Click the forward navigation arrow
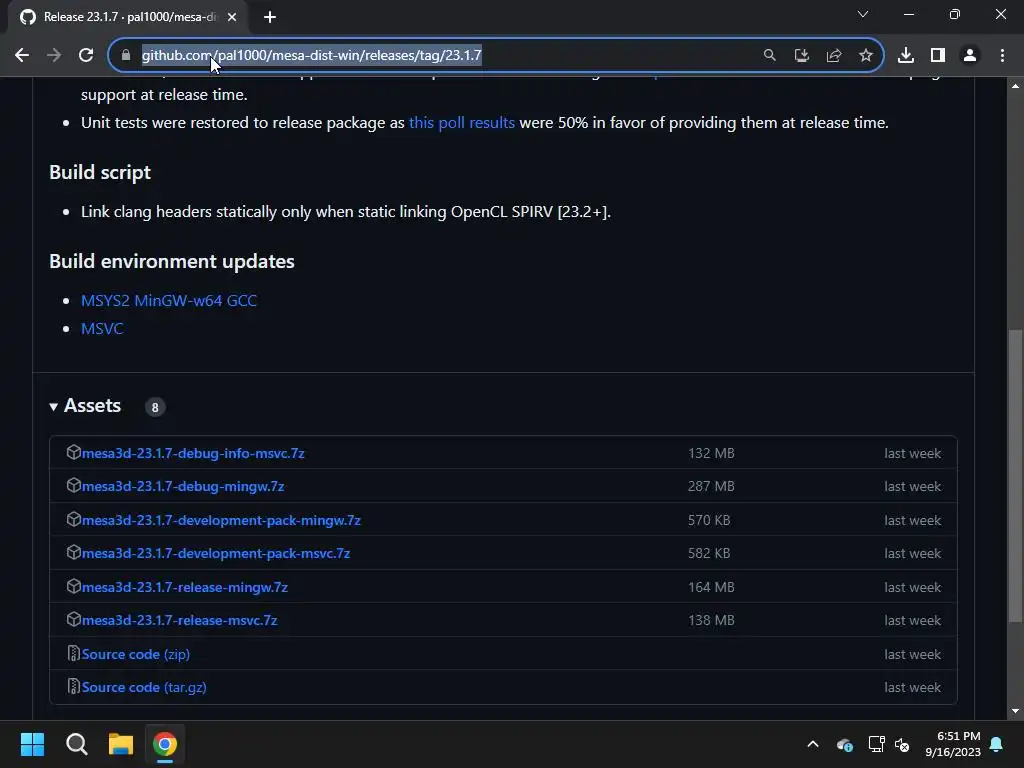The width and height of the screenshot is (1024, 768). pyautogui.click(x=54, y=56)
